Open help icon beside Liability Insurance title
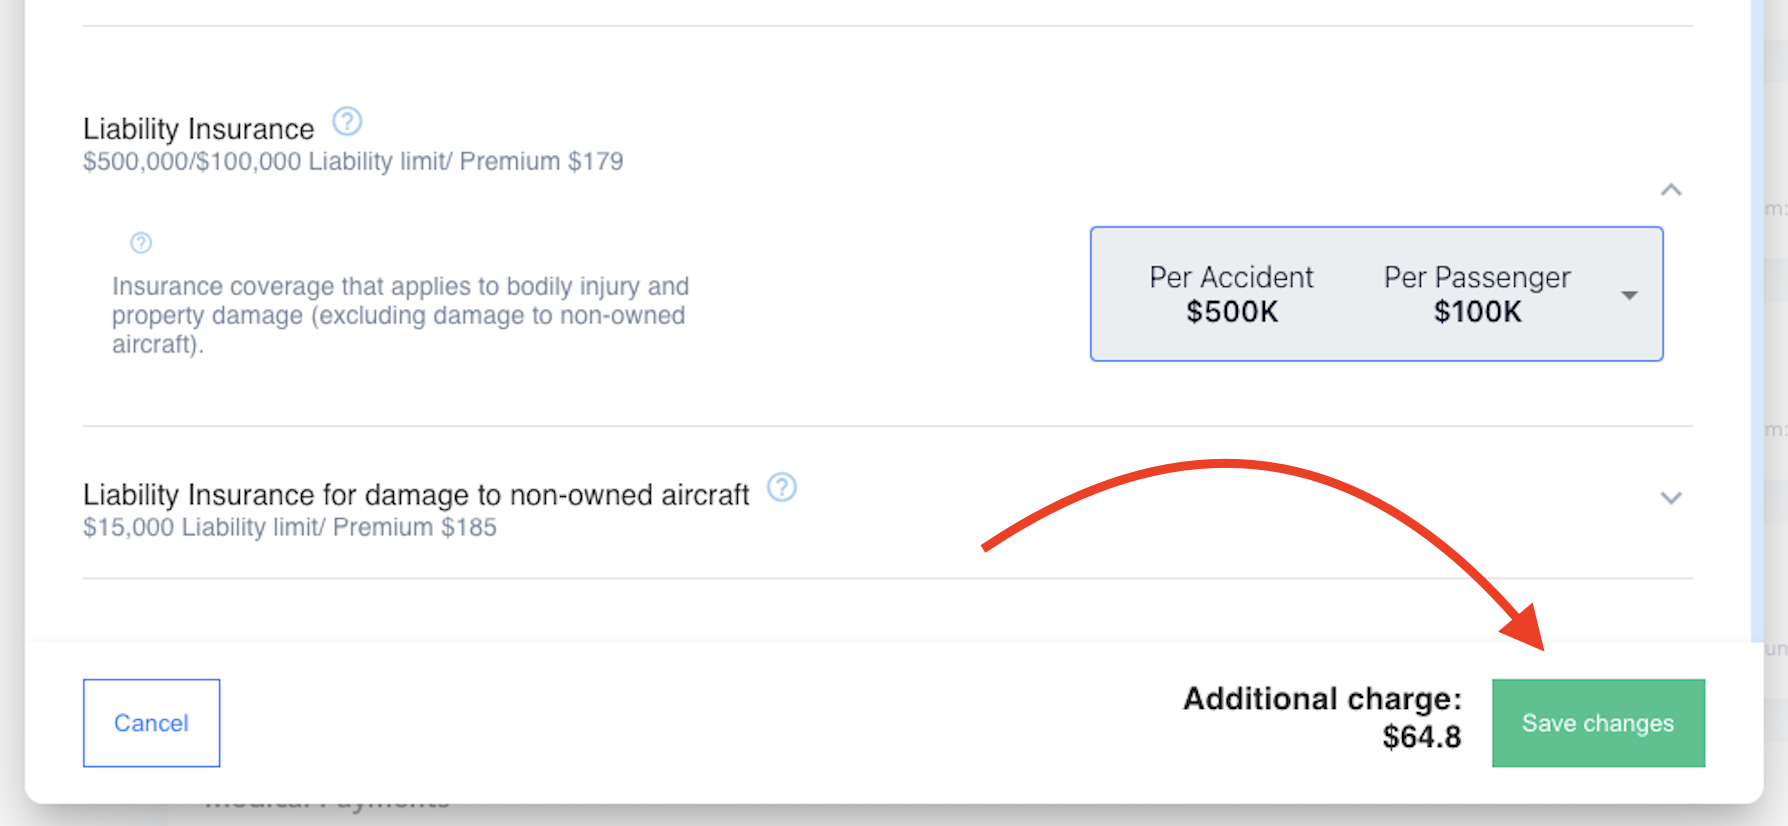 (347, 122)
